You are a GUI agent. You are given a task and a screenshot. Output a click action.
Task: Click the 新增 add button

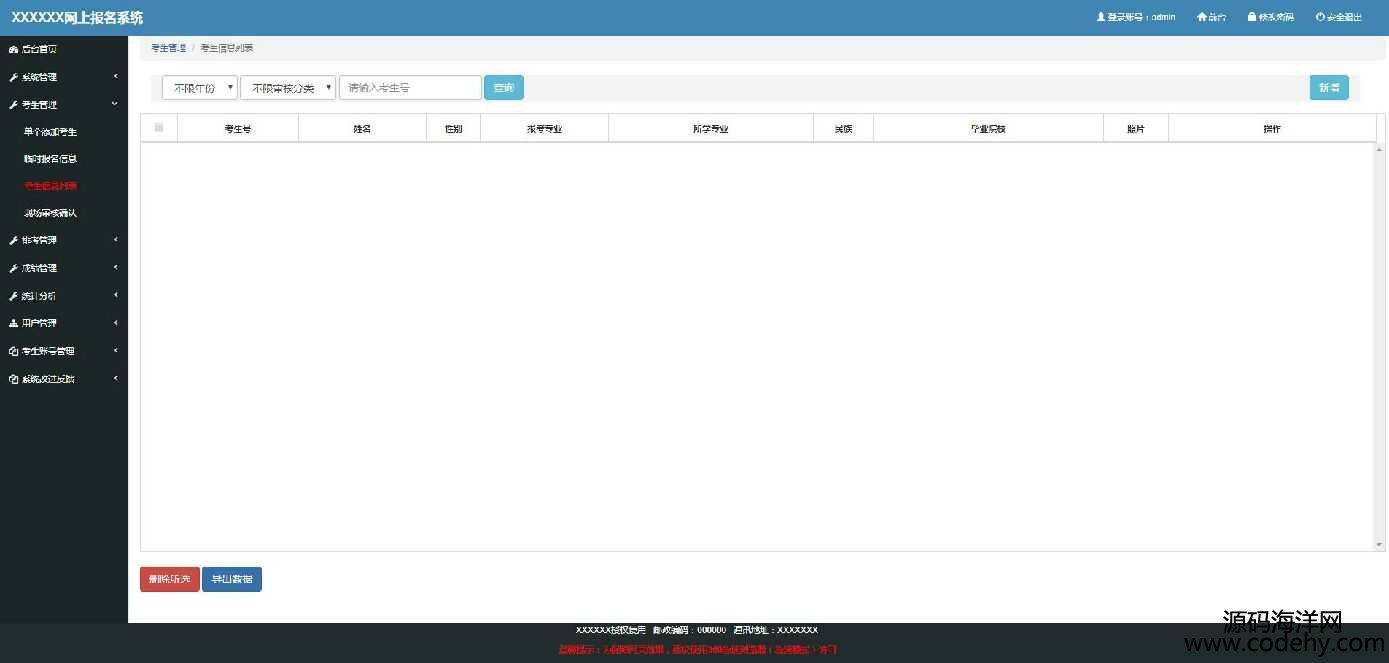pos(1329,88)
